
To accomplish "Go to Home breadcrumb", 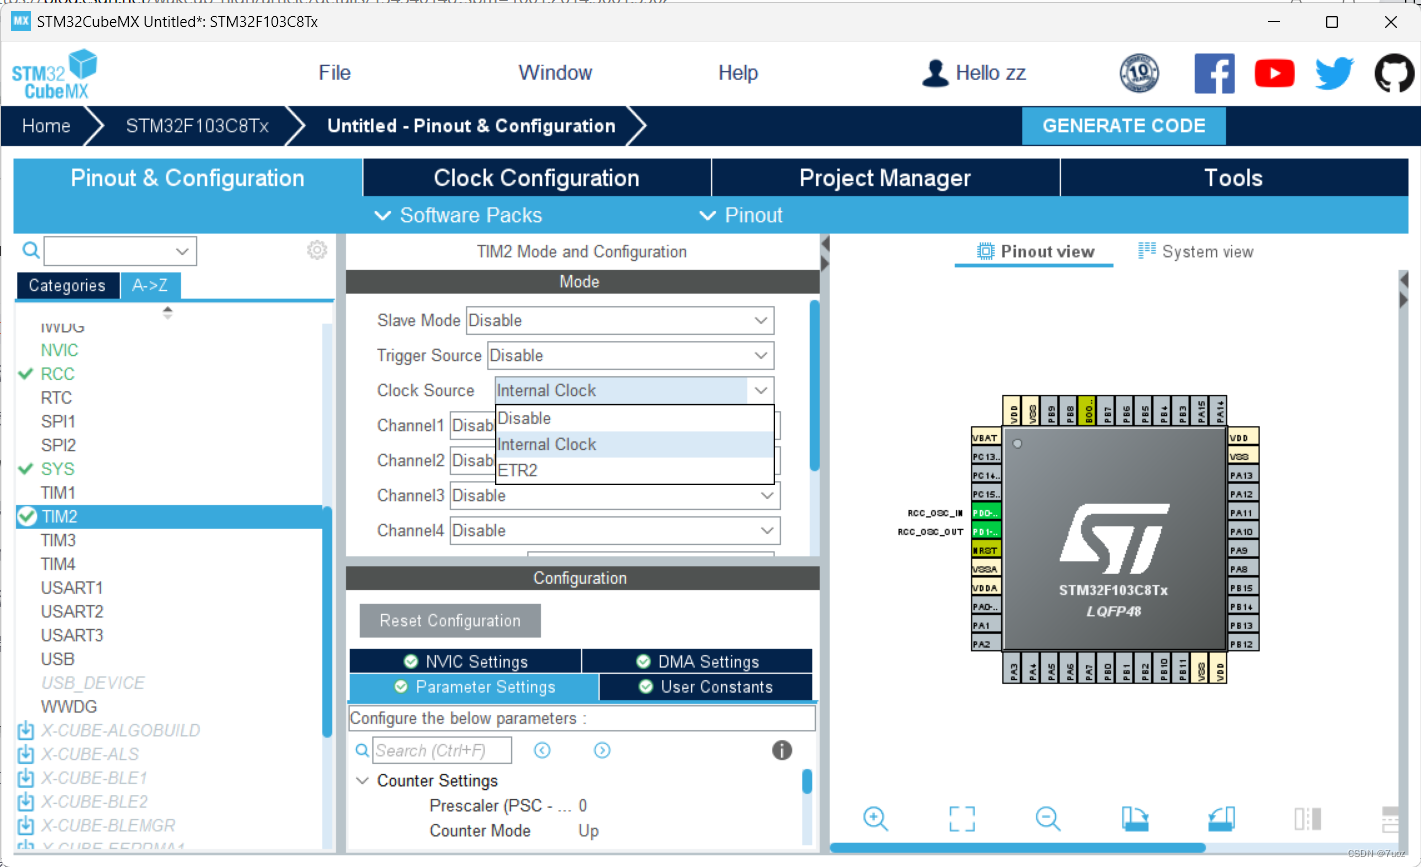I will (x=46, y=126).
